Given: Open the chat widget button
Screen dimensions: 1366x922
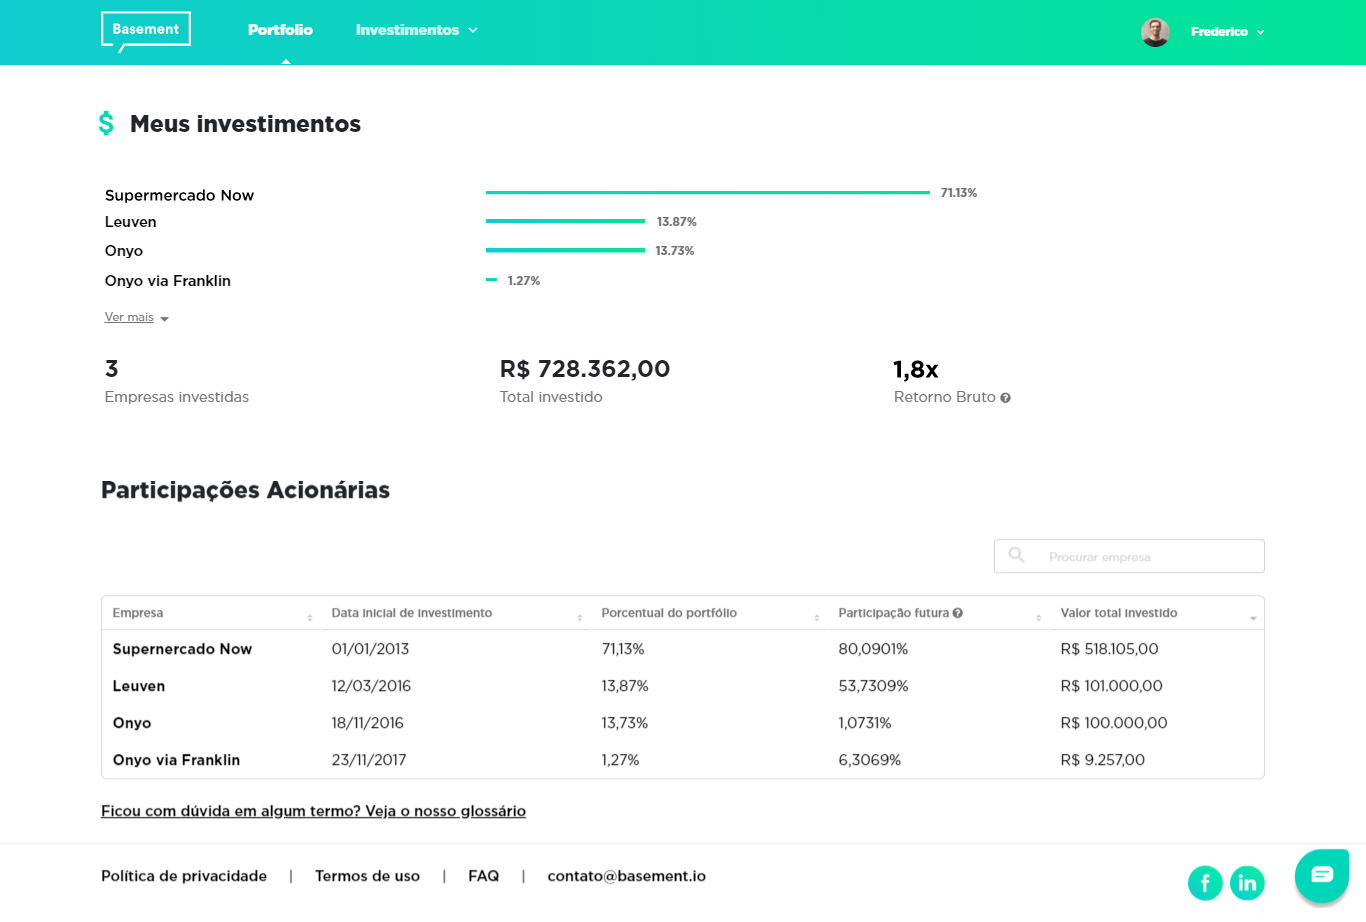Looking at the screenshot, I should 1322,875.
